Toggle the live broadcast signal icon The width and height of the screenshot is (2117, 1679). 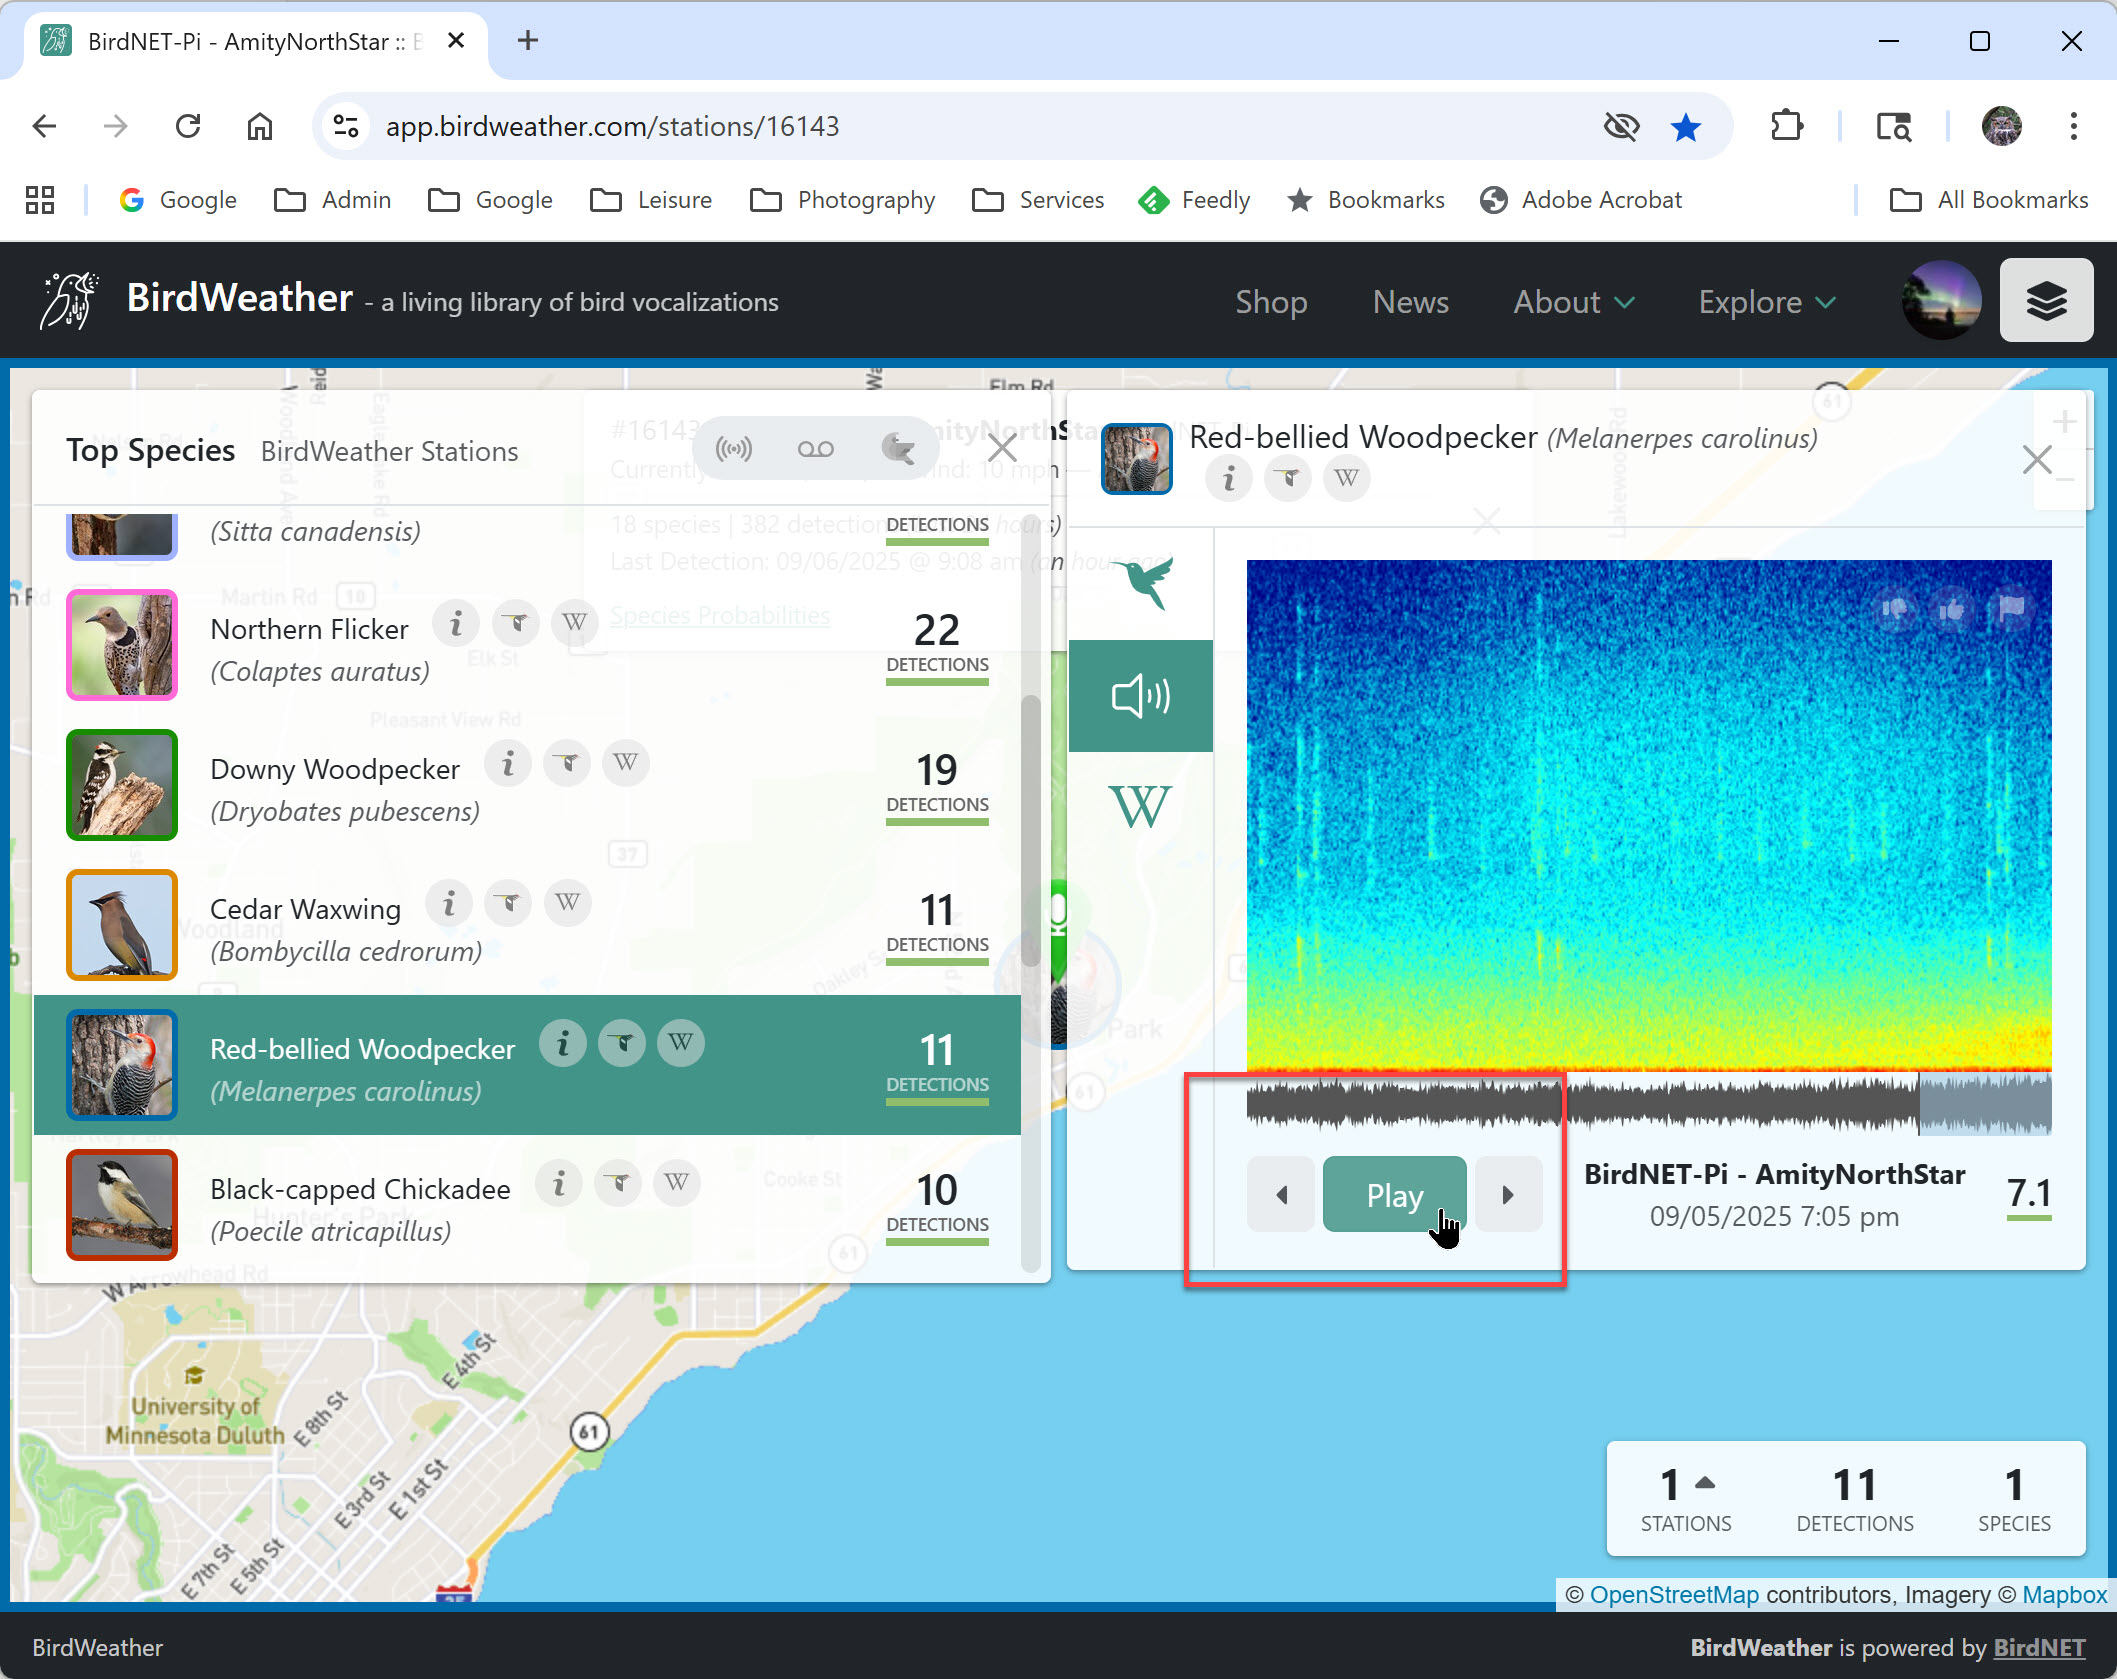coord(733,449)
